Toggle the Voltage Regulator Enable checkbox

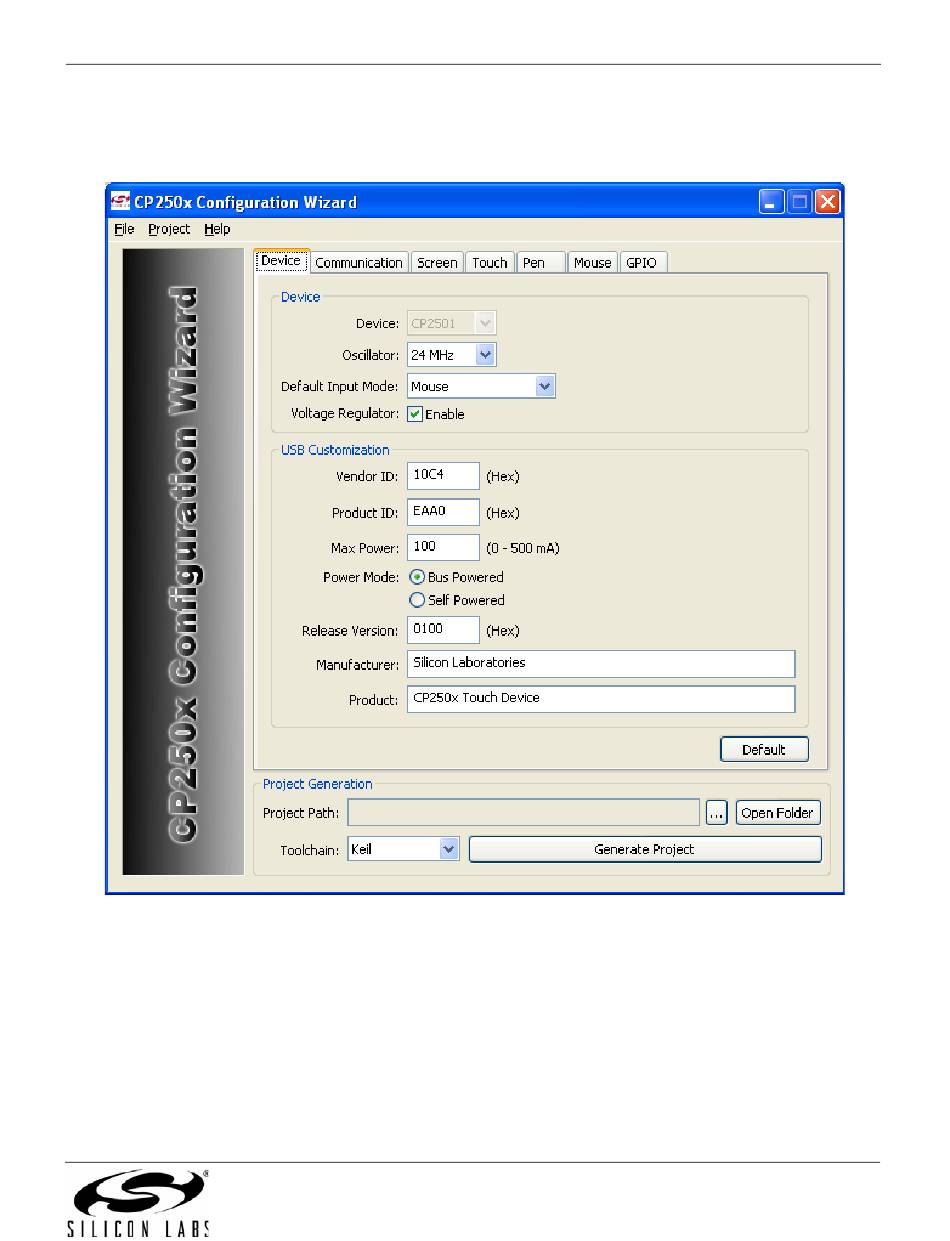416,414
